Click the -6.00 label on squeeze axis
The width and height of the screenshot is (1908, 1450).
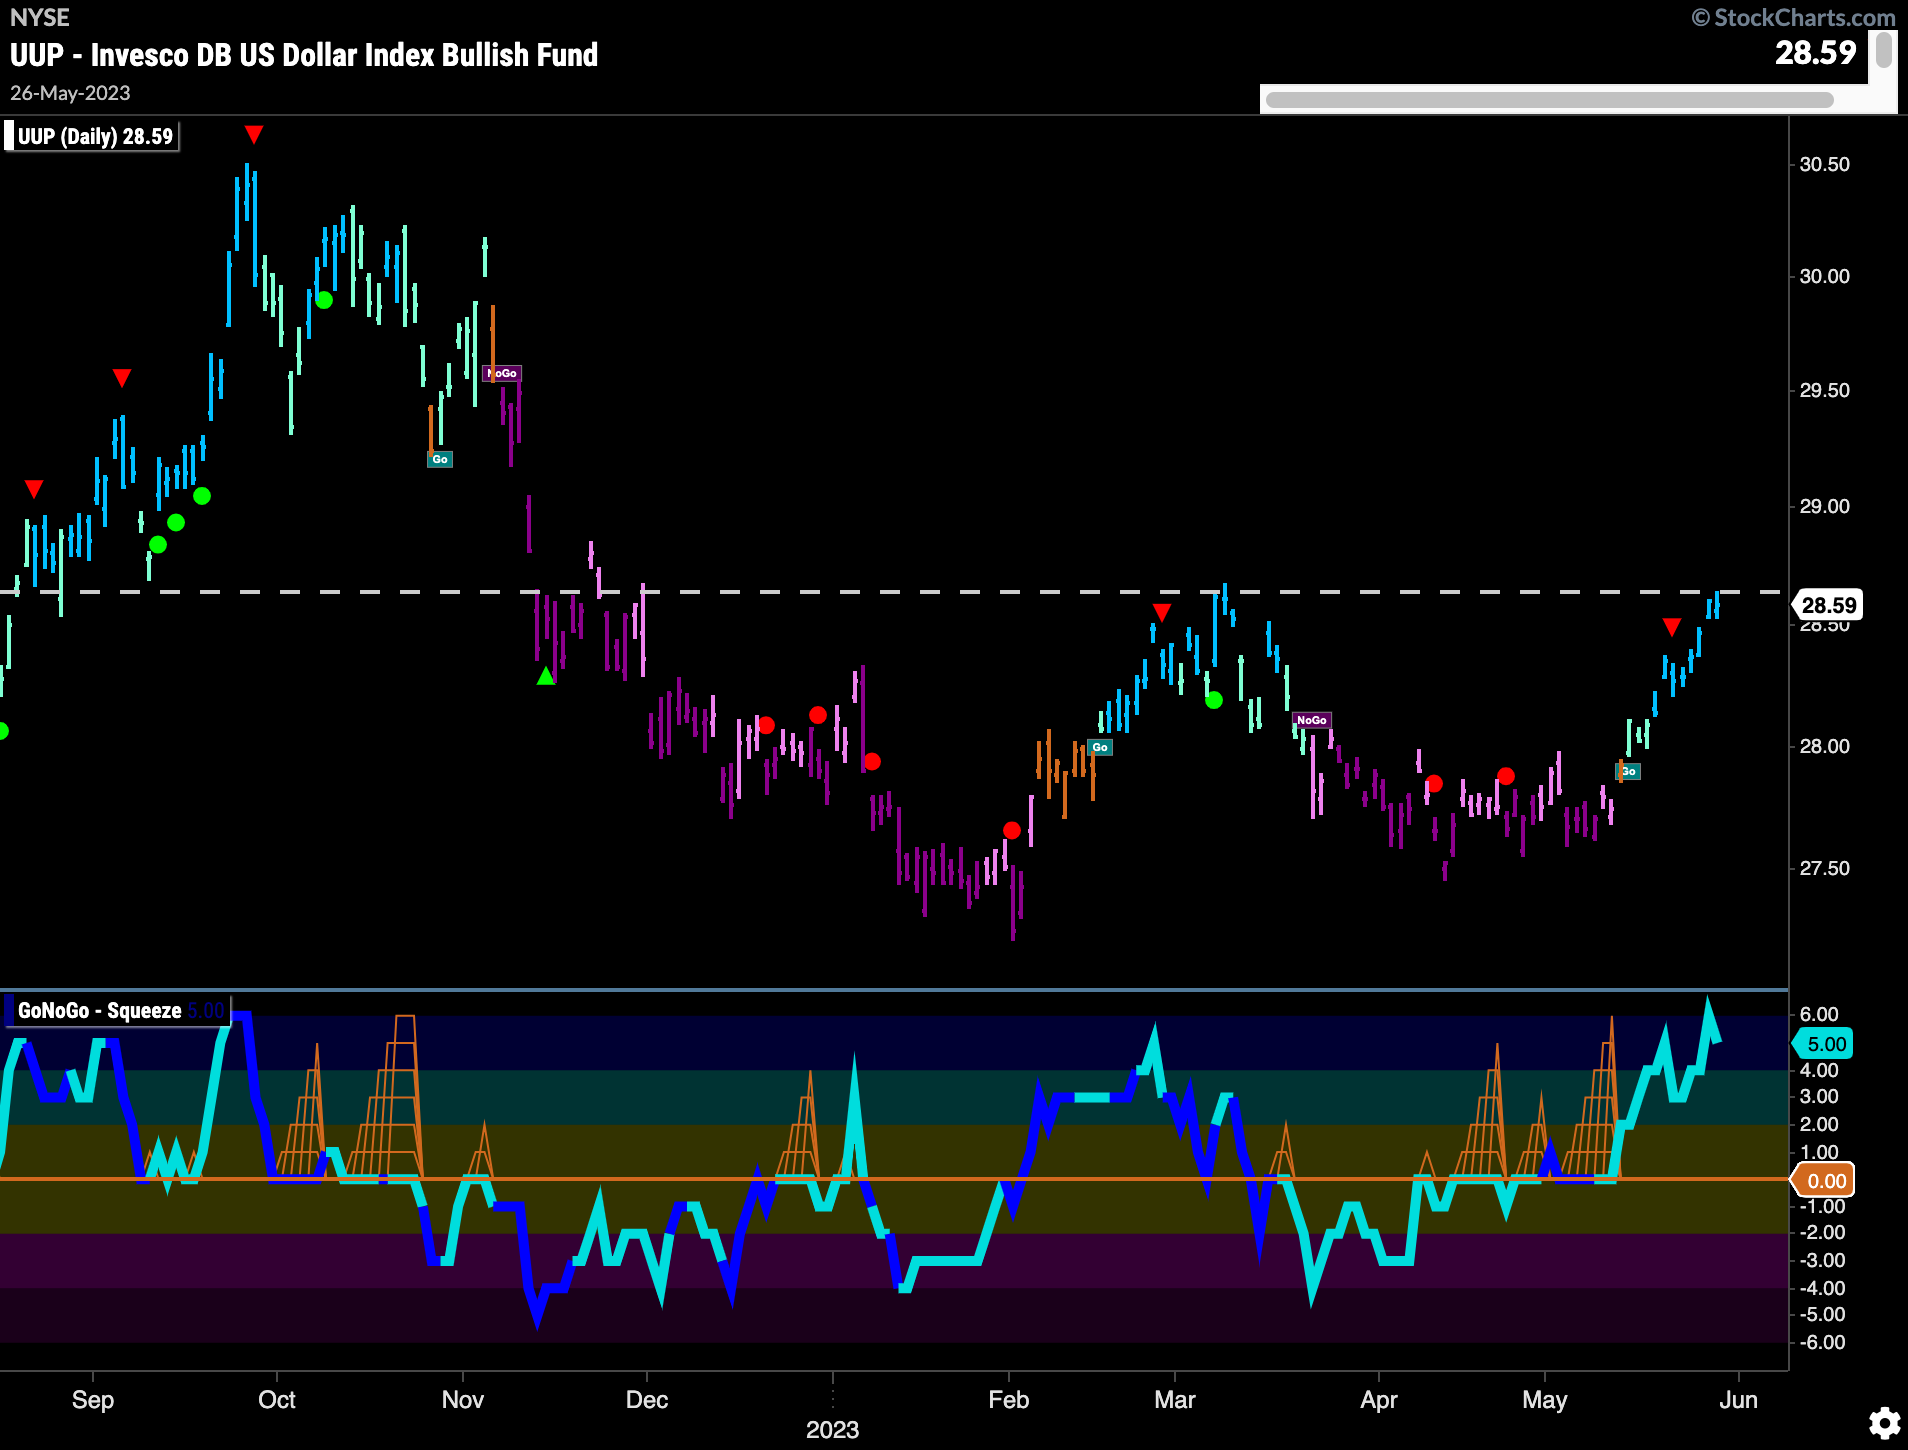[1822, 1342]
